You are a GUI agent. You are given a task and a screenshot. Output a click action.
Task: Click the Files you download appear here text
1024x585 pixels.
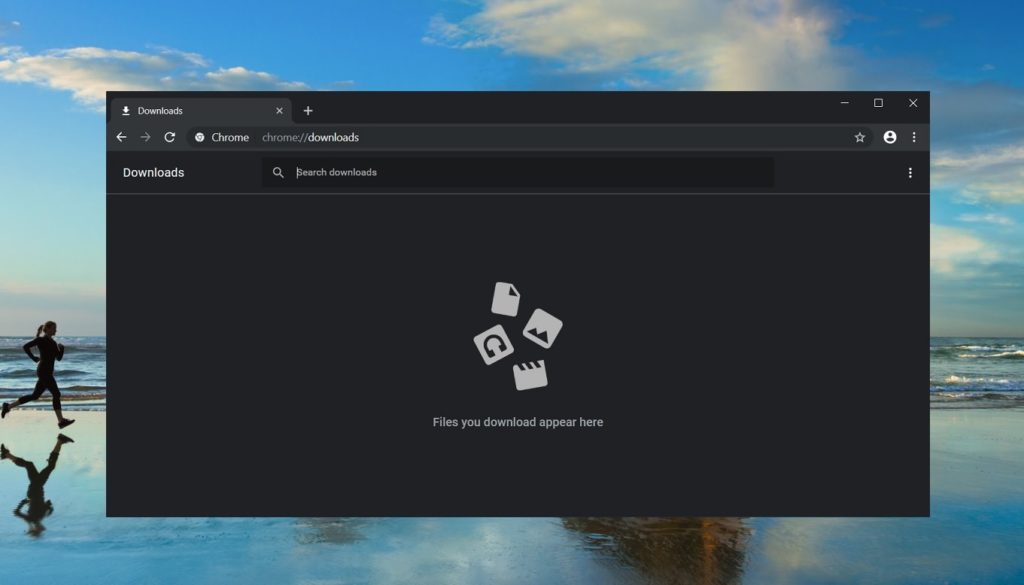pyautogui.click(x=517, y=422)
